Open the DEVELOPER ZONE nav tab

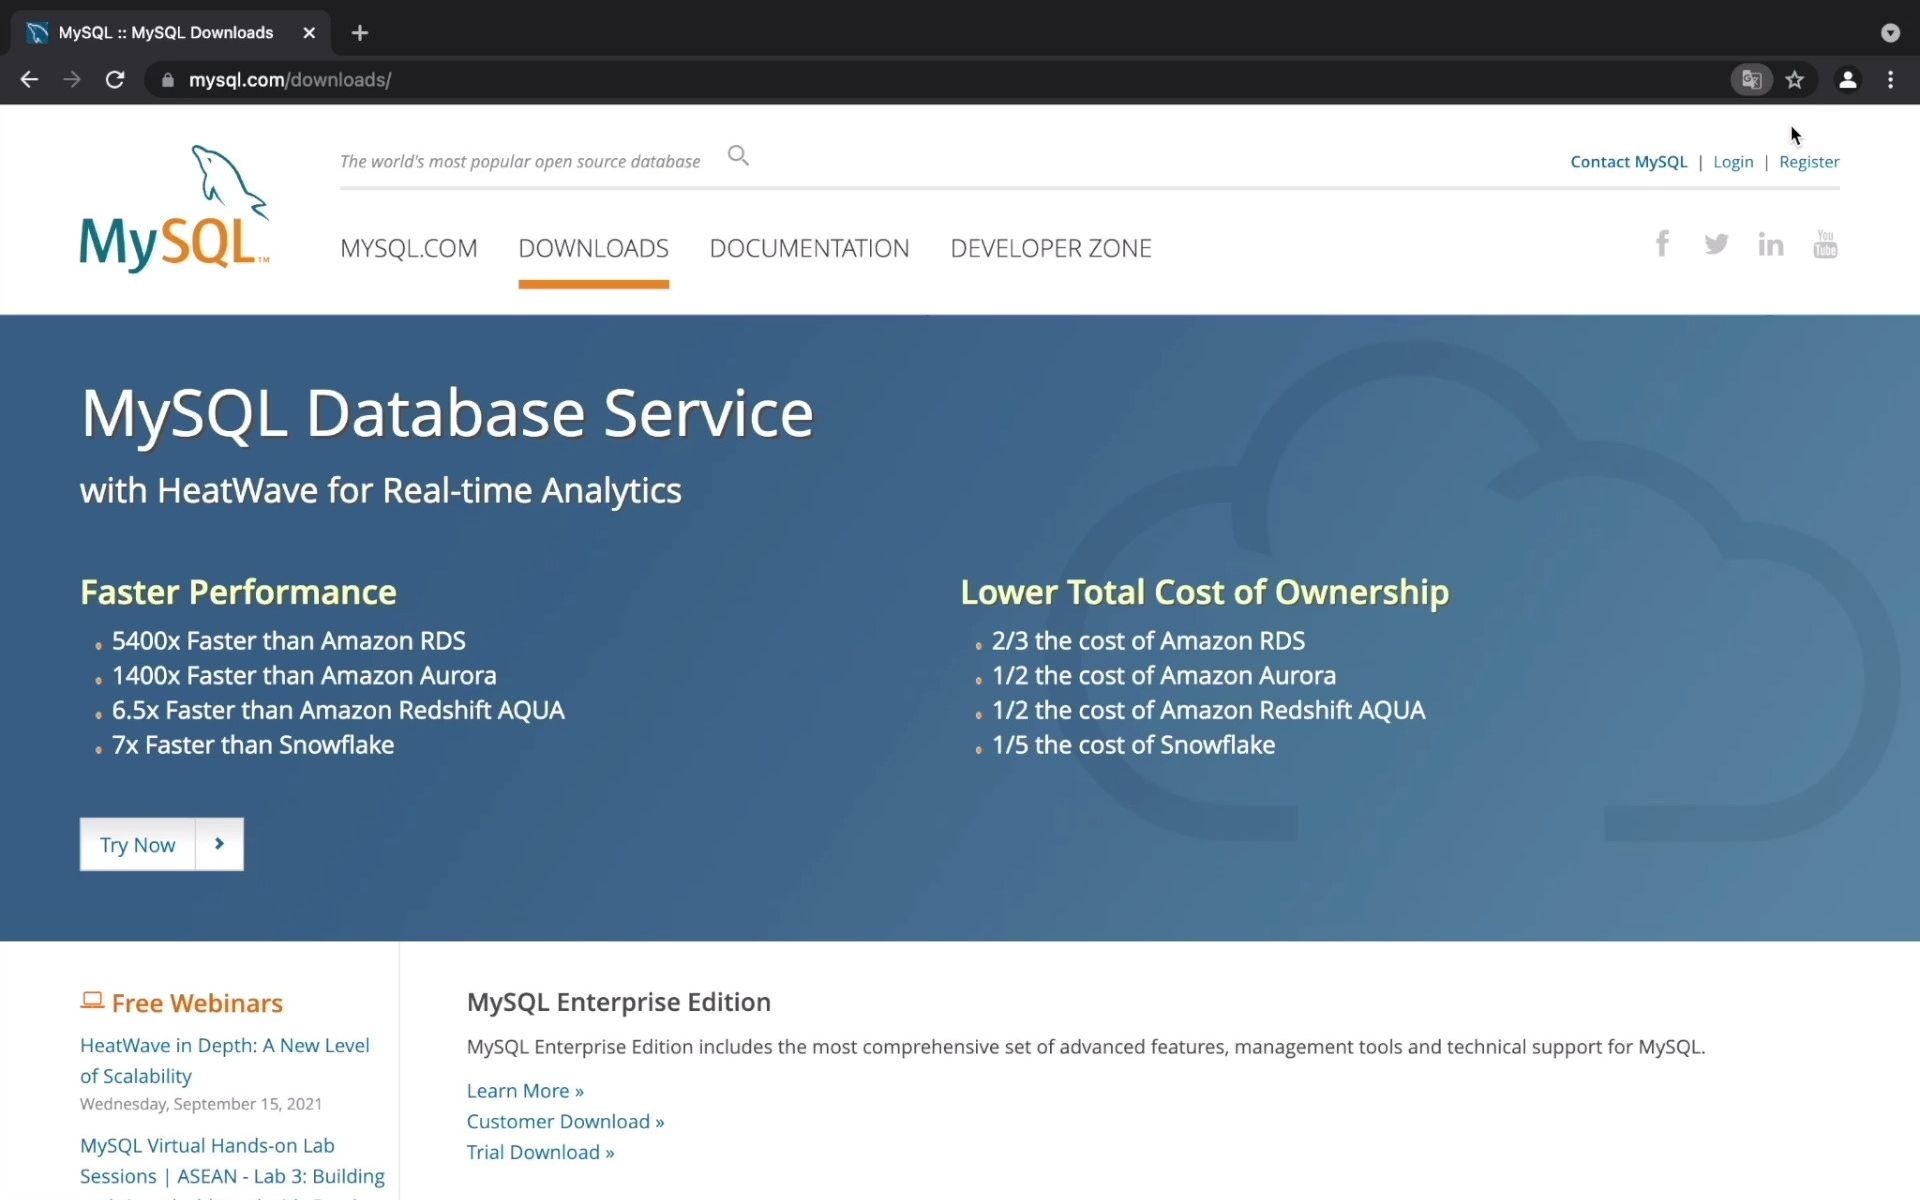1050,248
